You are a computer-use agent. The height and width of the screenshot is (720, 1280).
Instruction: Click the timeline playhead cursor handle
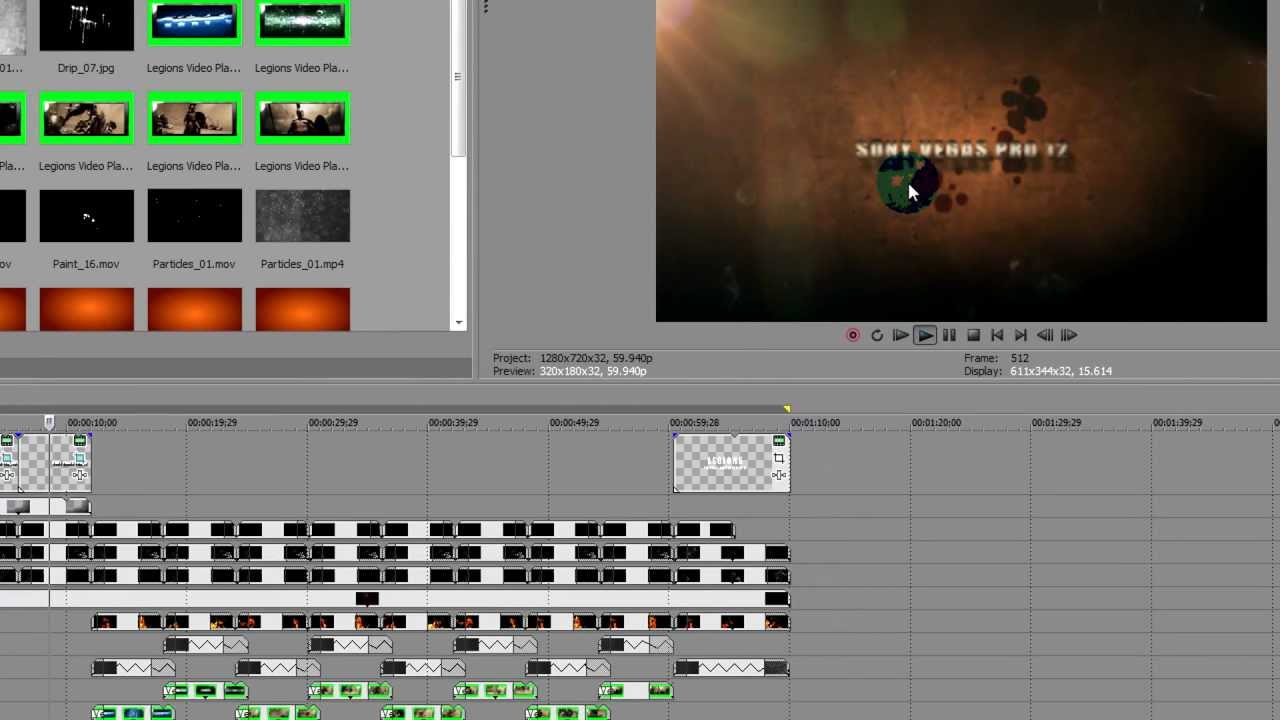49,422
